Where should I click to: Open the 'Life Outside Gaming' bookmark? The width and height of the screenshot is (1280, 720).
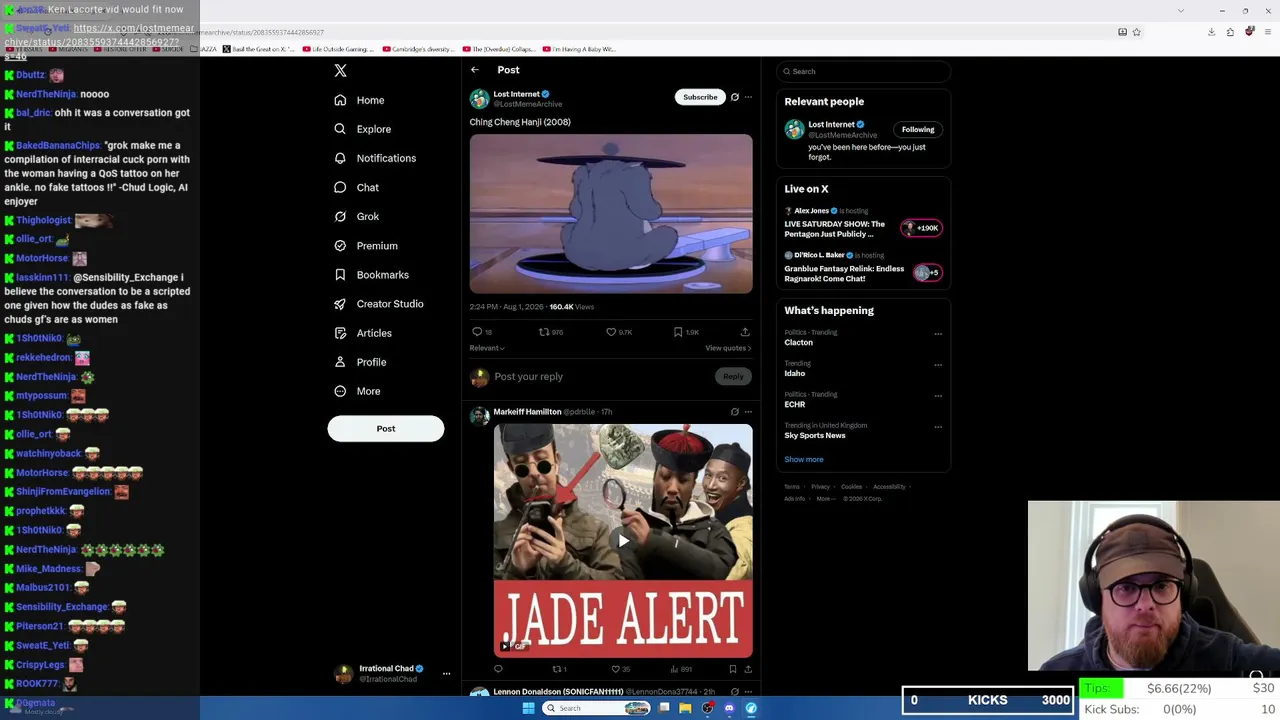point(338,49)
